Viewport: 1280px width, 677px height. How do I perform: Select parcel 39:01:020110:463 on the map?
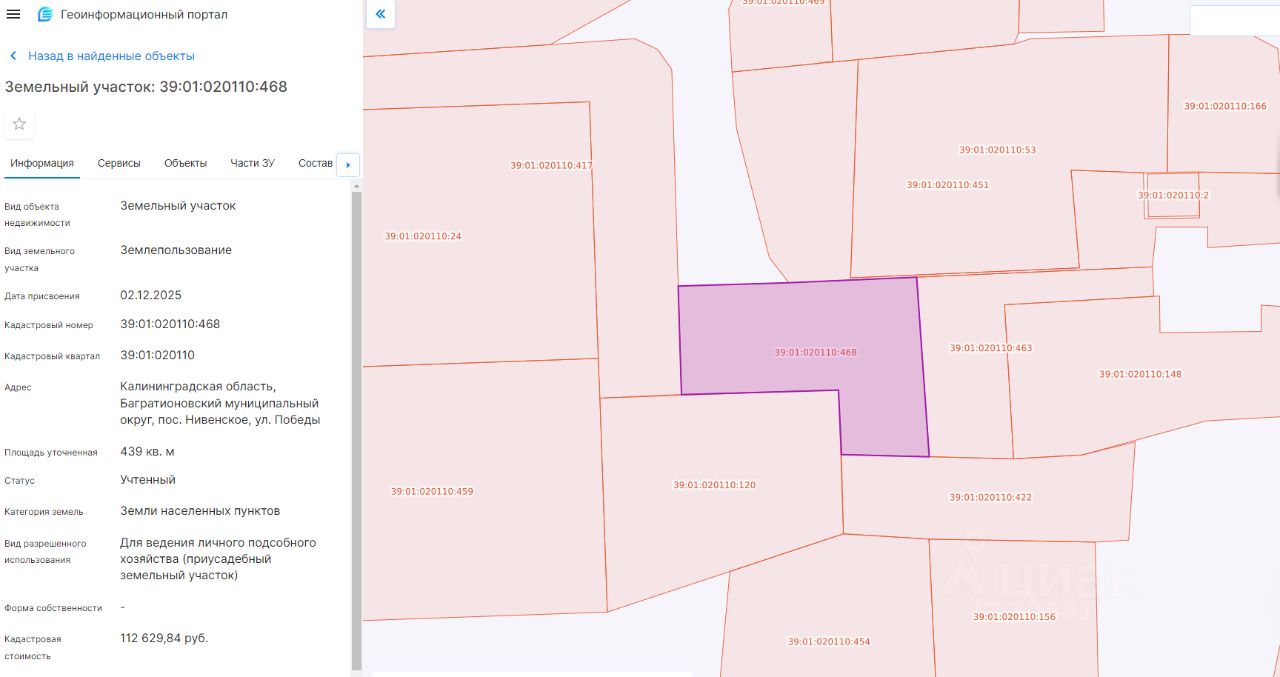(991, 348)
